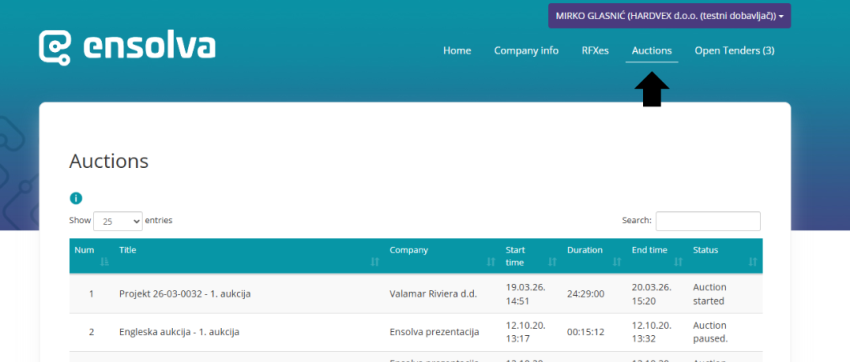
Task: Click the teal info icon under Auctions
Action: coord(76,198)
